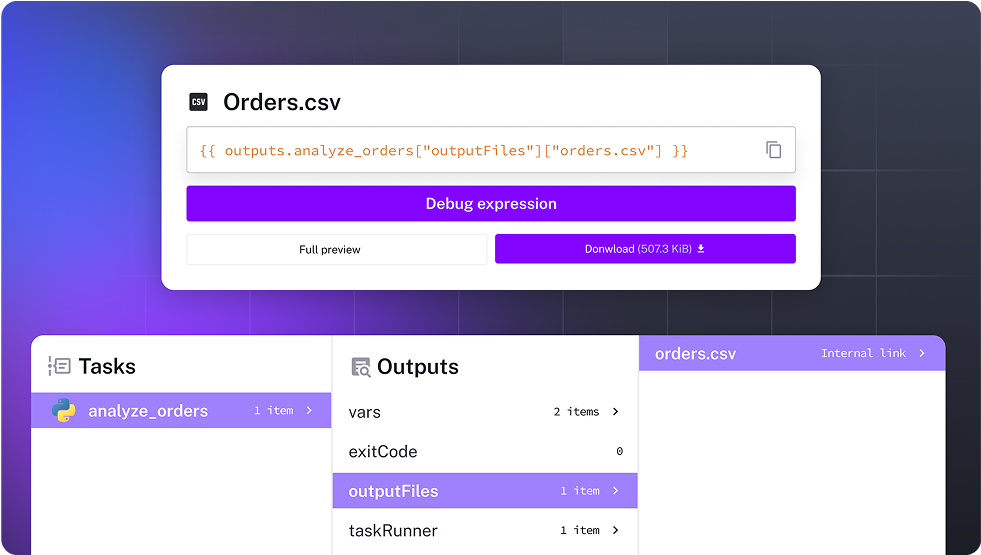The image size is (981, 555).
Task: Select the taskRunner output entry
Action: pos(393,531)
